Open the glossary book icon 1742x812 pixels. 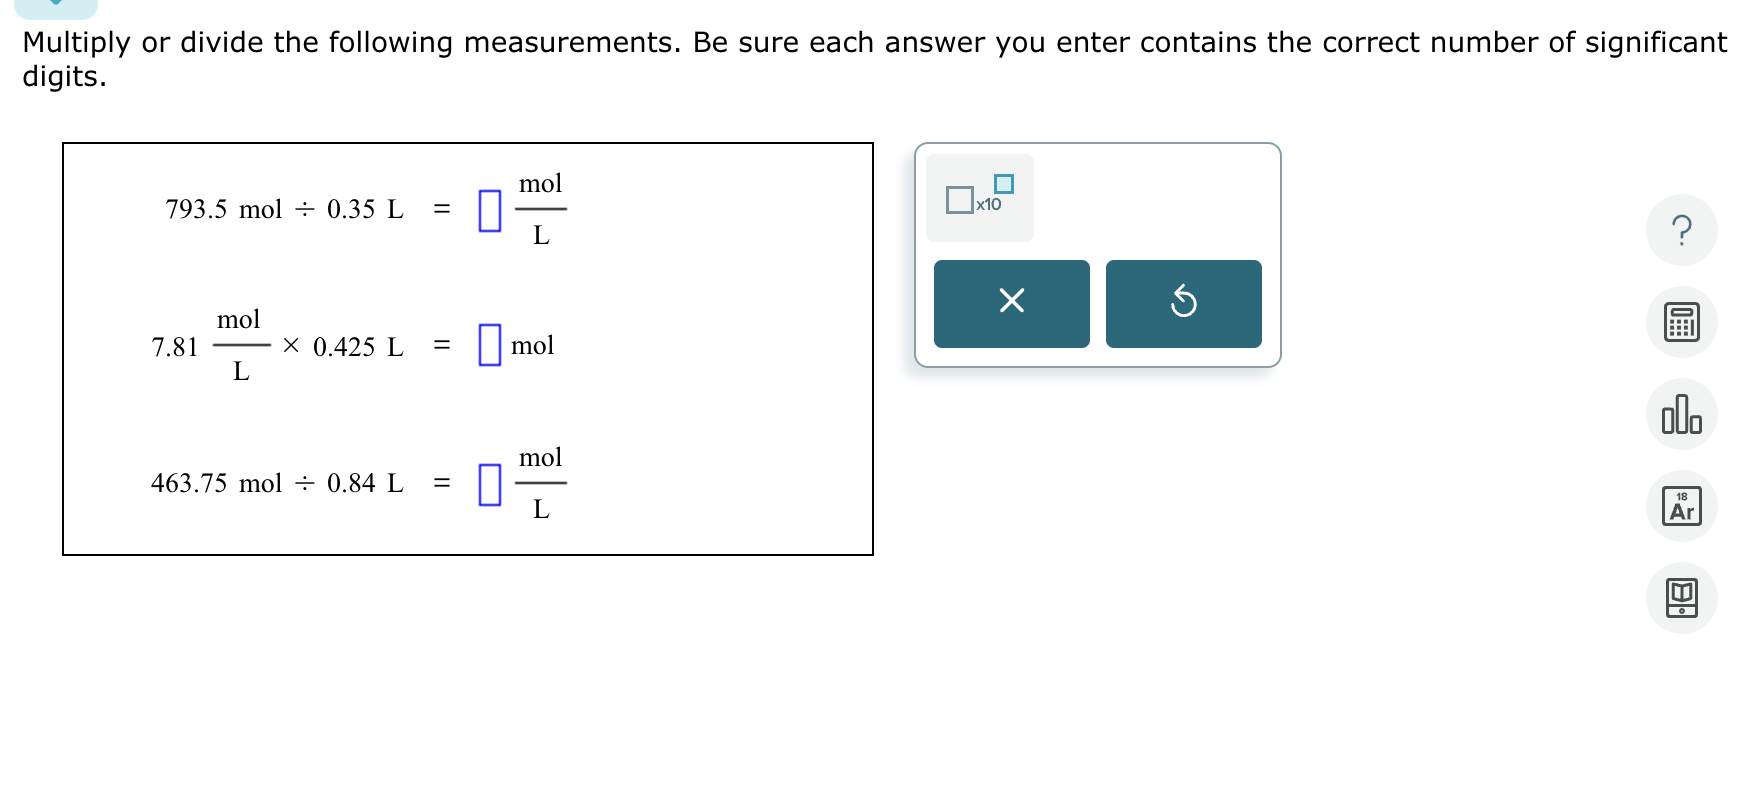(1681, 597)
